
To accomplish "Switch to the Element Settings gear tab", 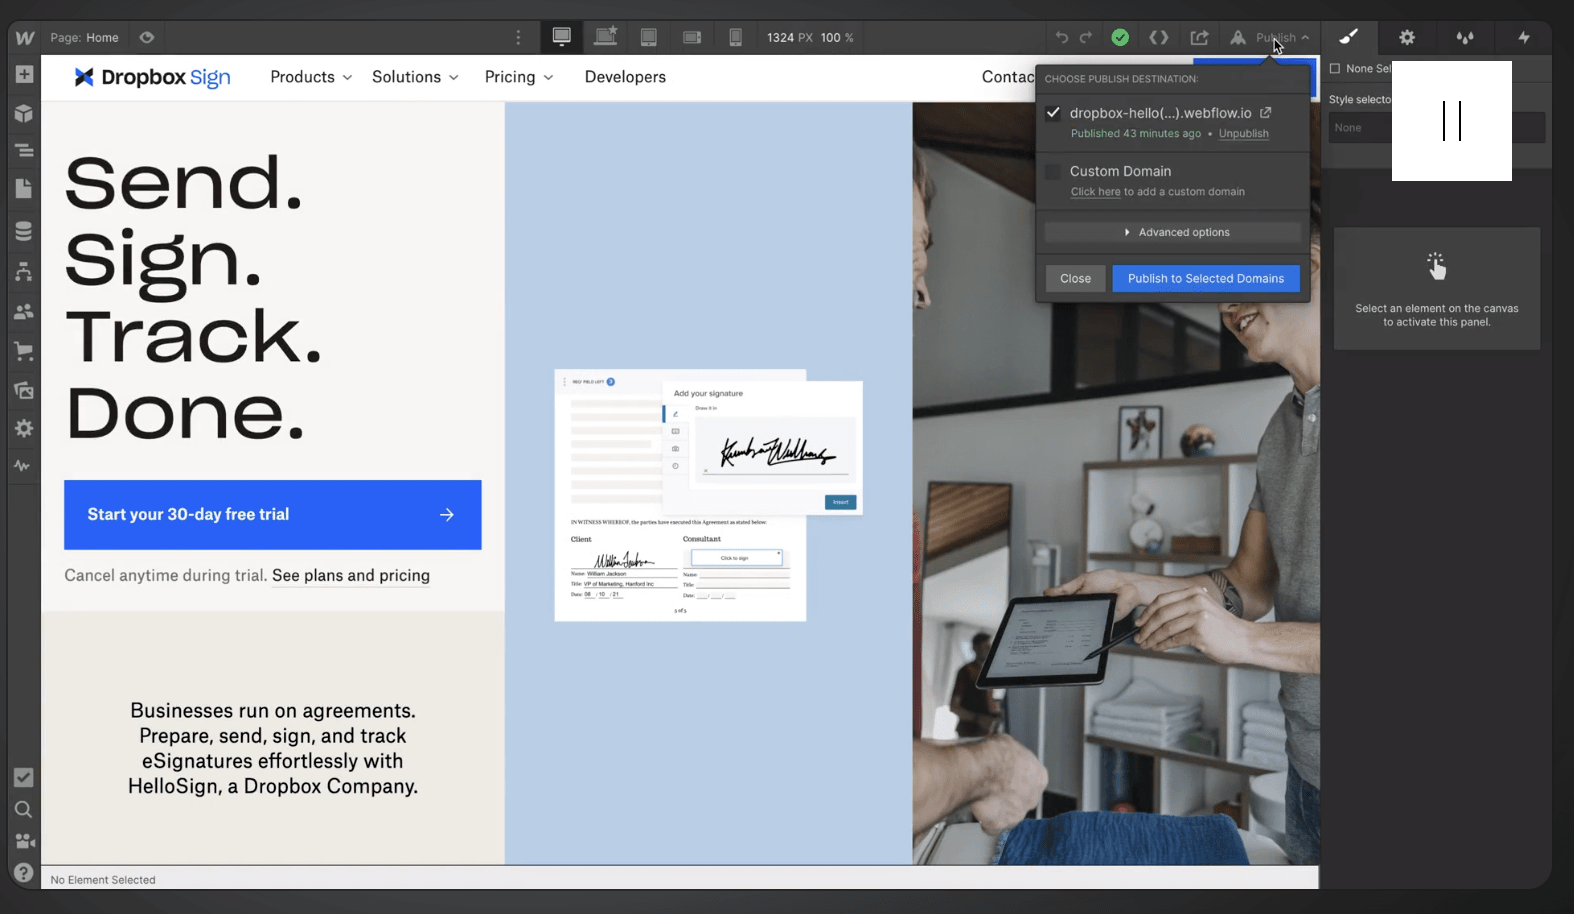I will coord(1407,37).
